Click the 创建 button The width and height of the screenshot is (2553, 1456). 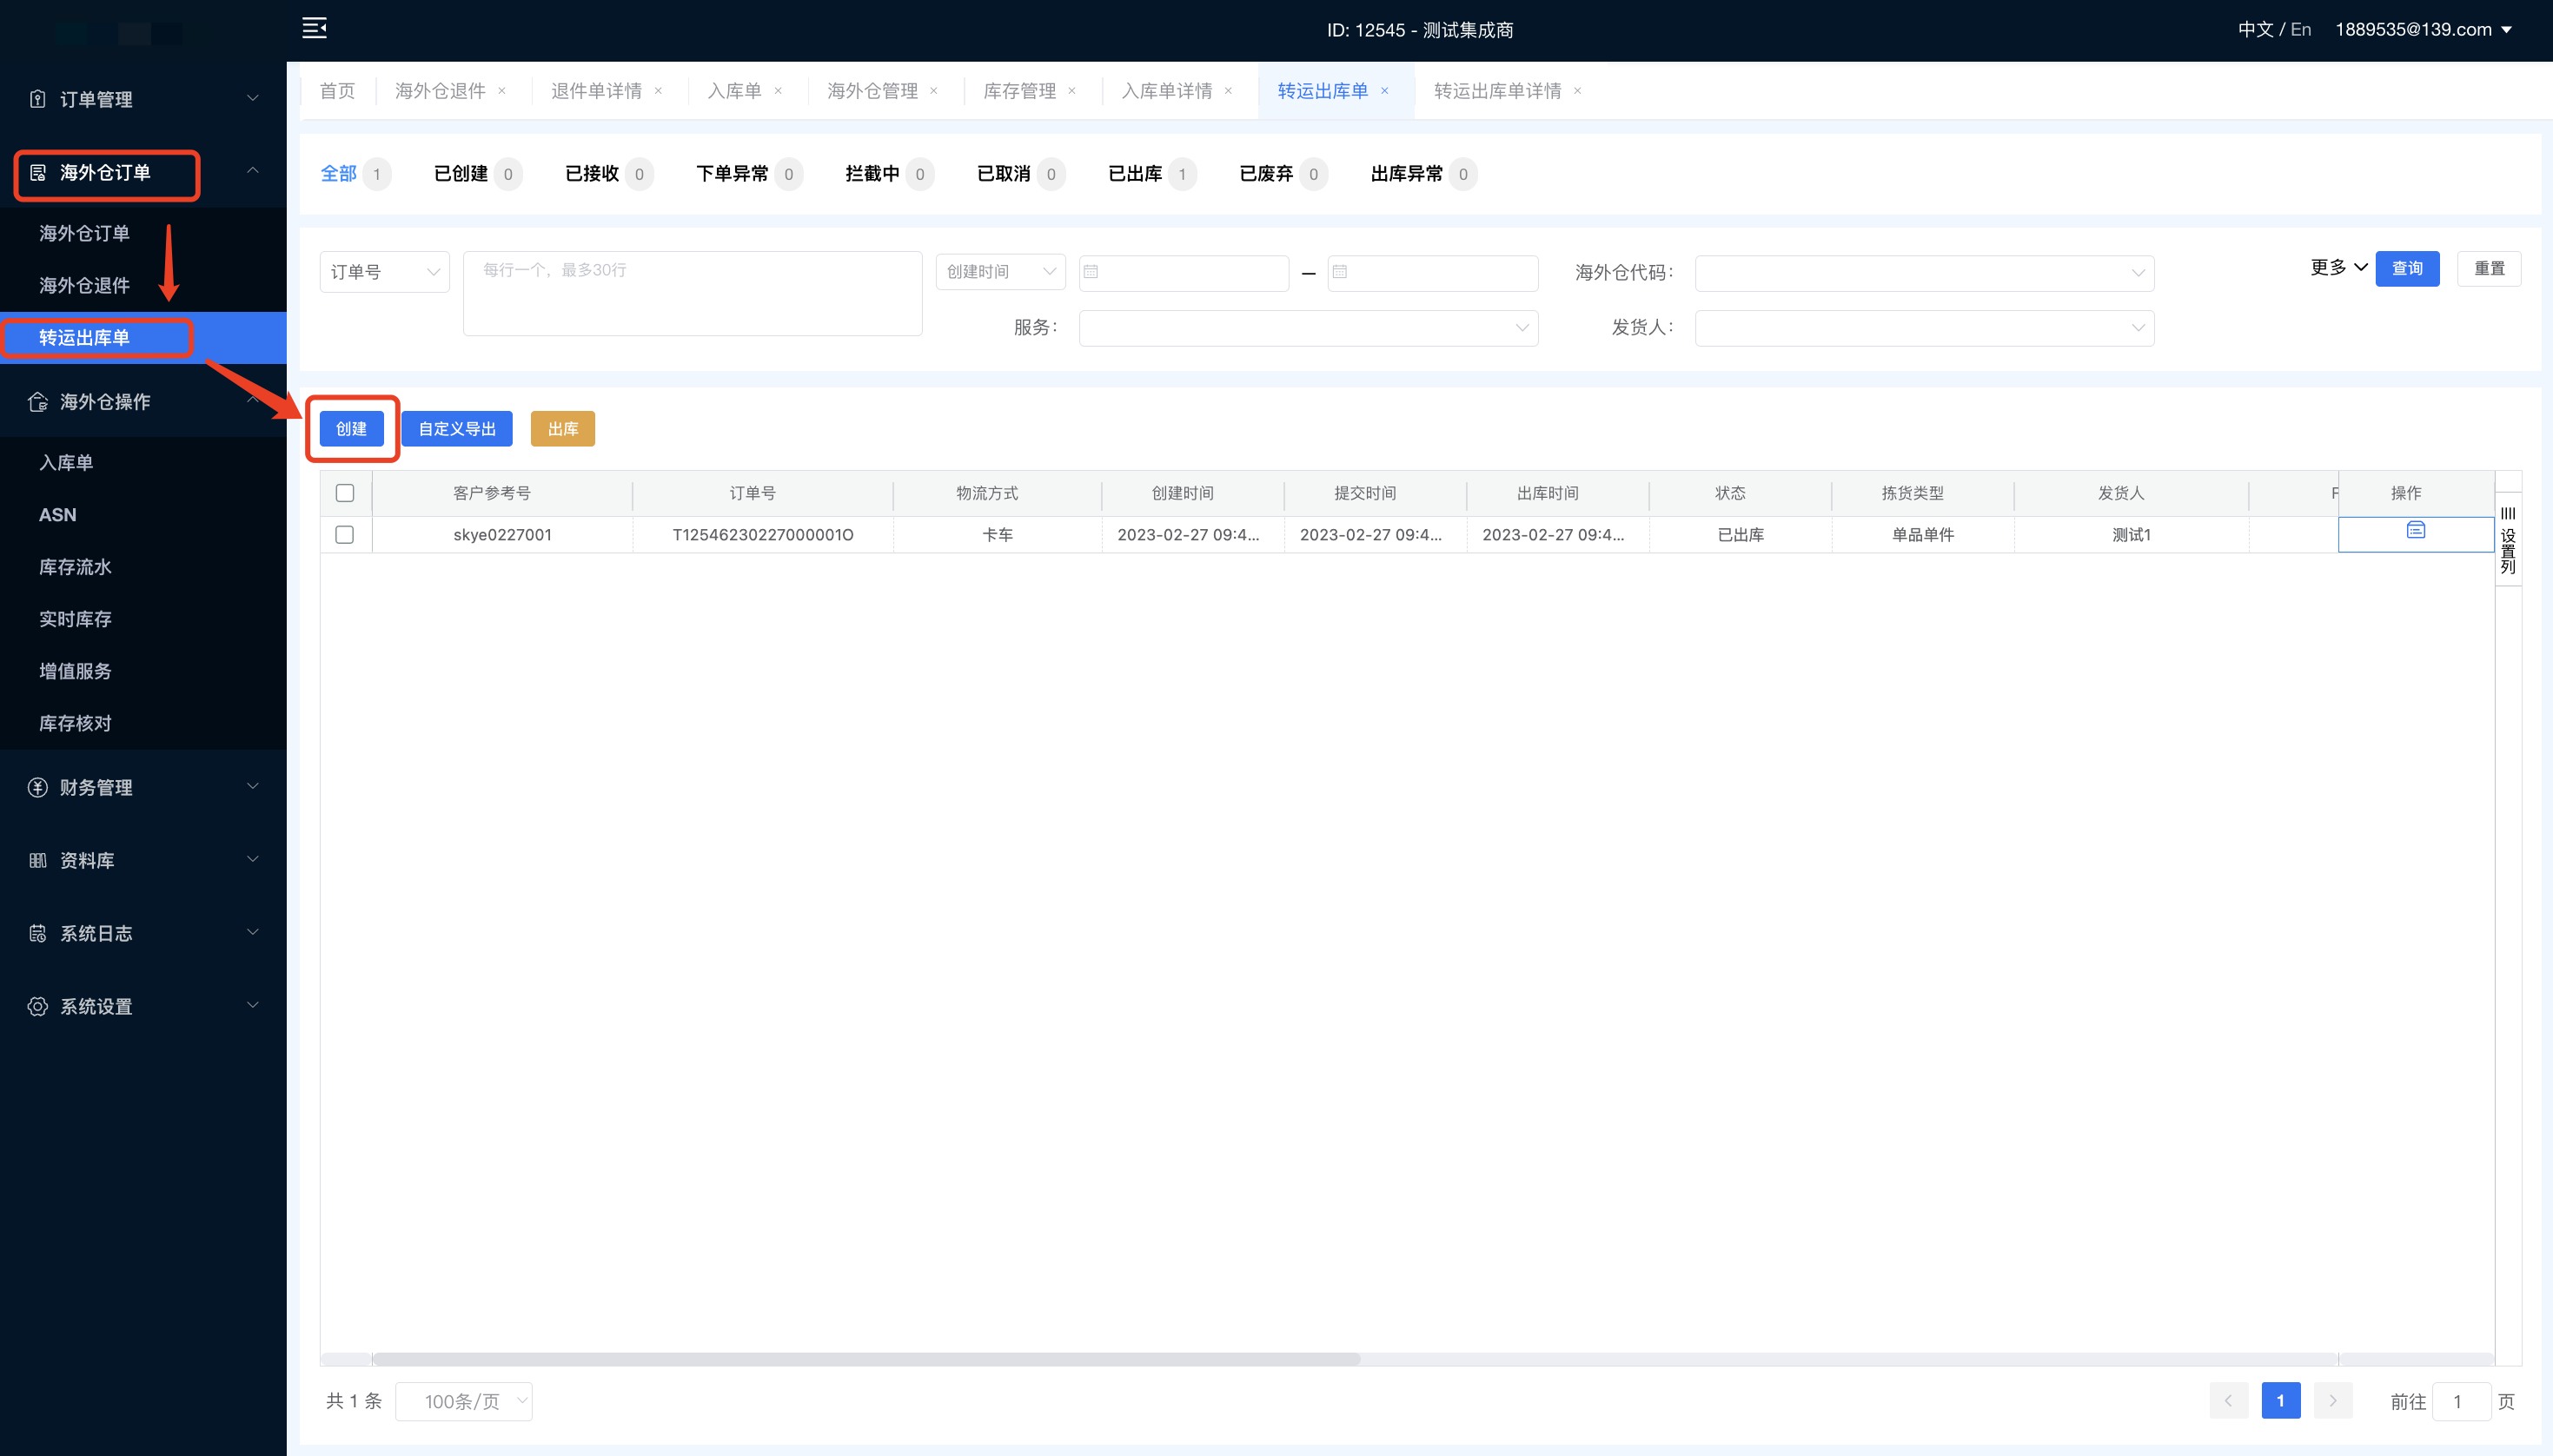[x=351, y=429]
